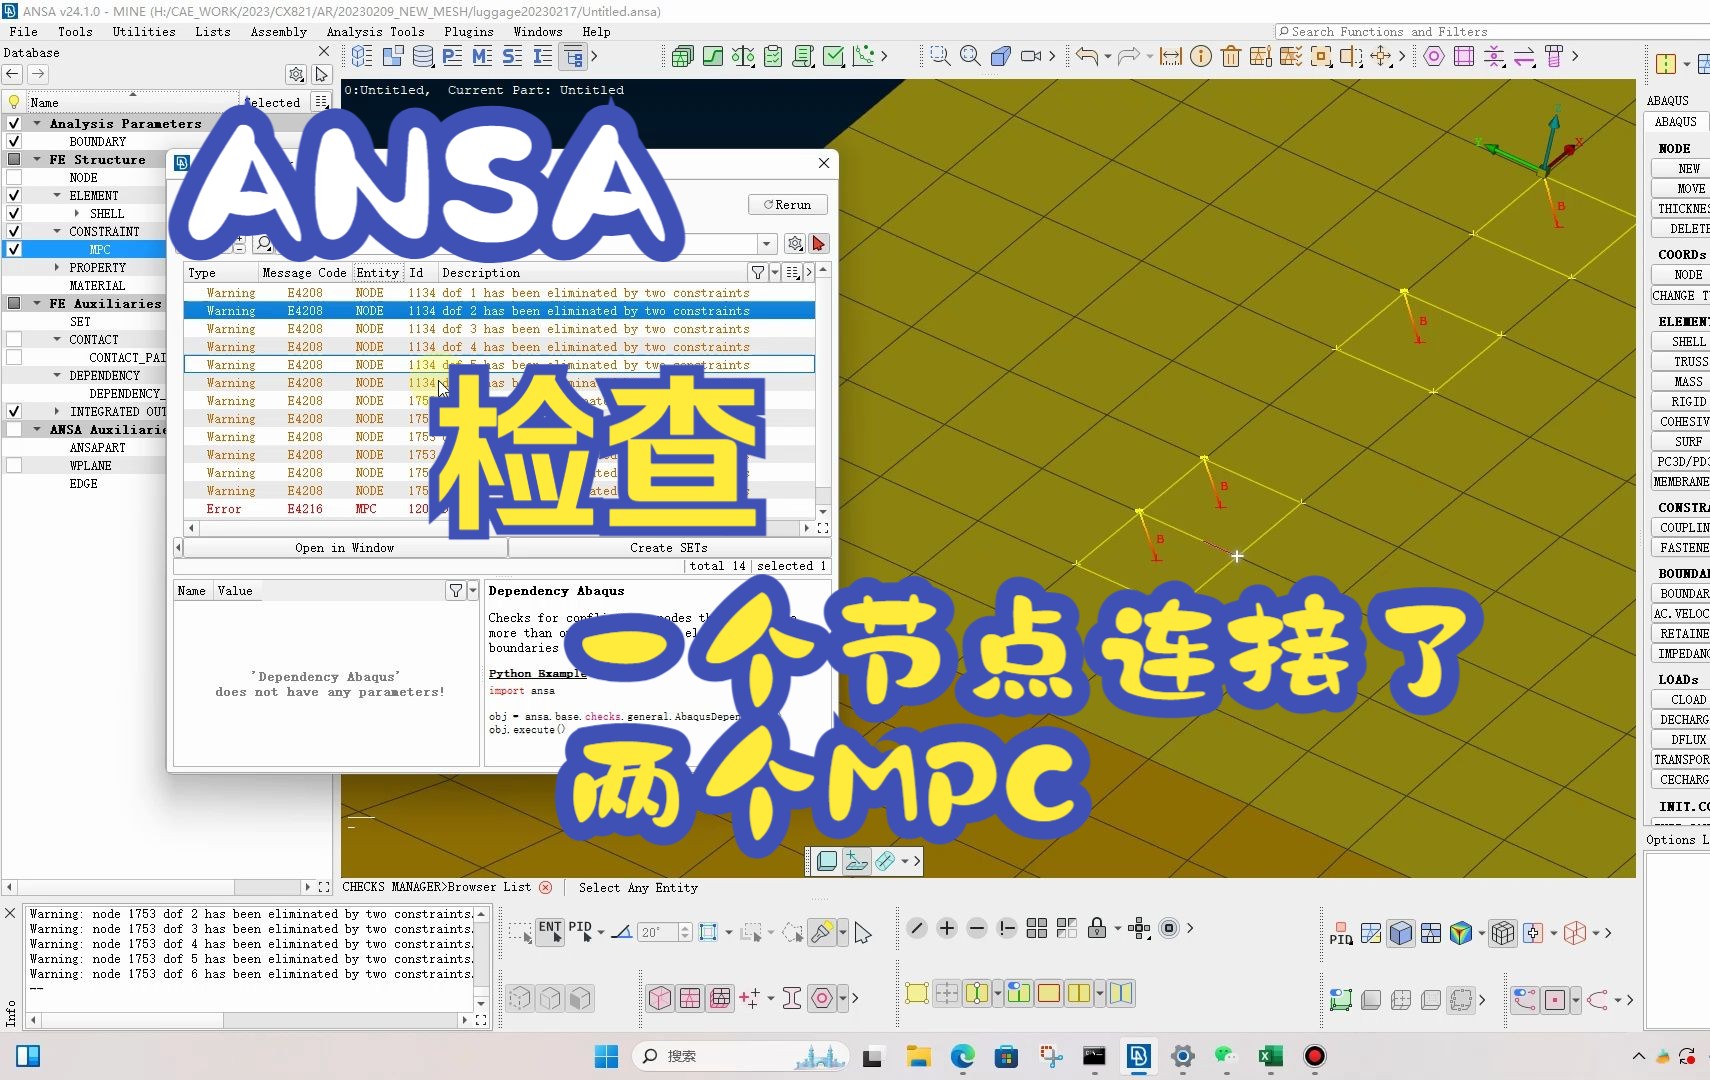The height and width of the screenshot is (1080, 1710).
Task: Toggle the PID selection mode icon
Action: (581, 932)
